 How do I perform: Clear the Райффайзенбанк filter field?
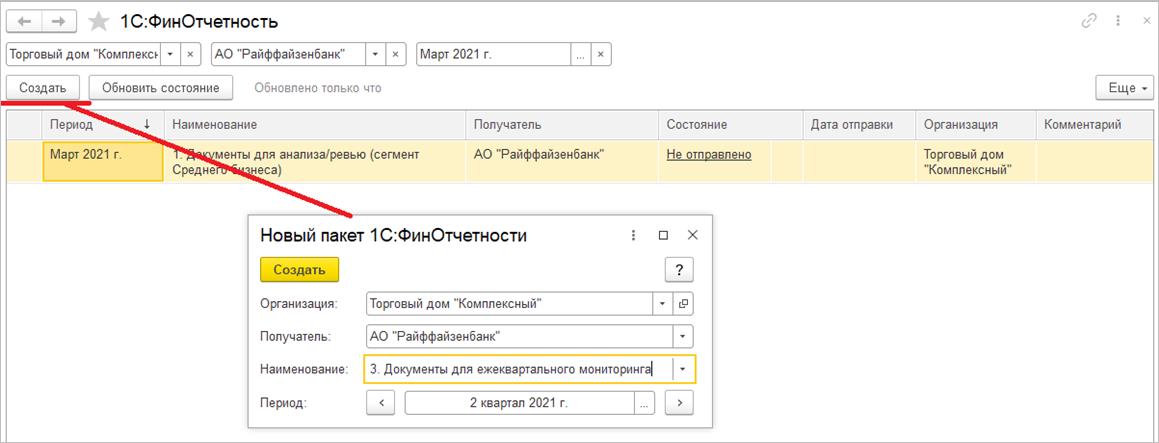pos(397,54)
